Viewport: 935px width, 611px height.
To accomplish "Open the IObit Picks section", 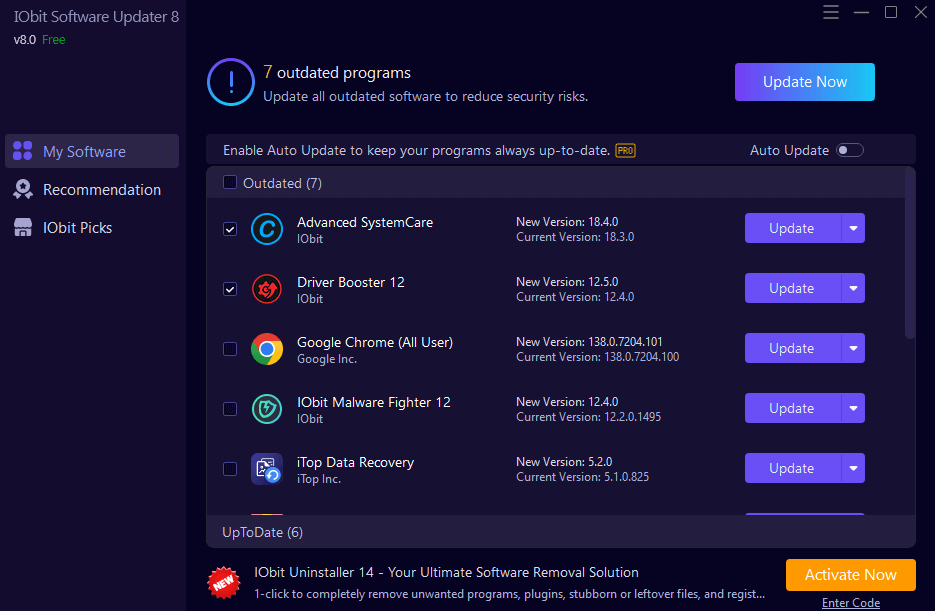I will point(84,227).
